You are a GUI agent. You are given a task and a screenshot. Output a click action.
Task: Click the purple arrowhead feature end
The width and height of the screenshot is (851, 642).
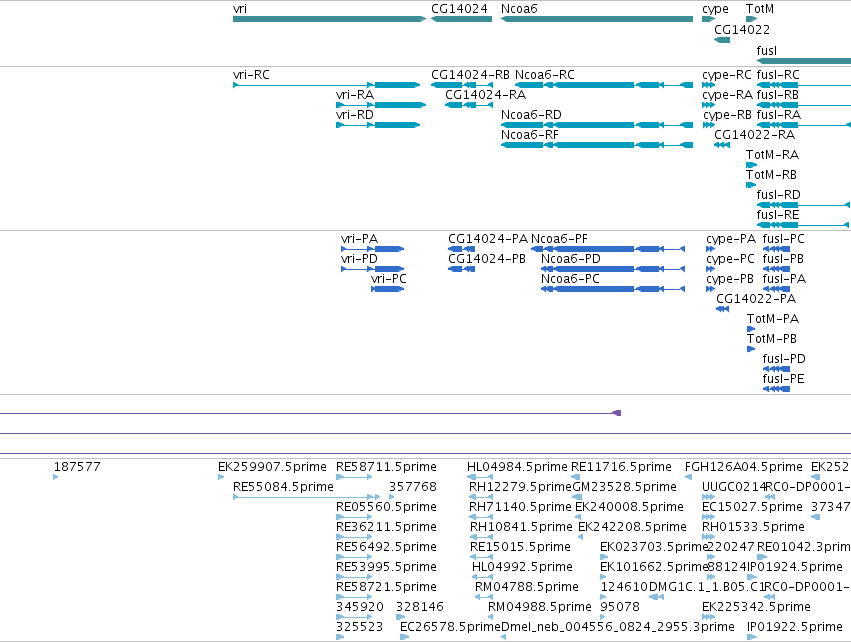point(617,413)
